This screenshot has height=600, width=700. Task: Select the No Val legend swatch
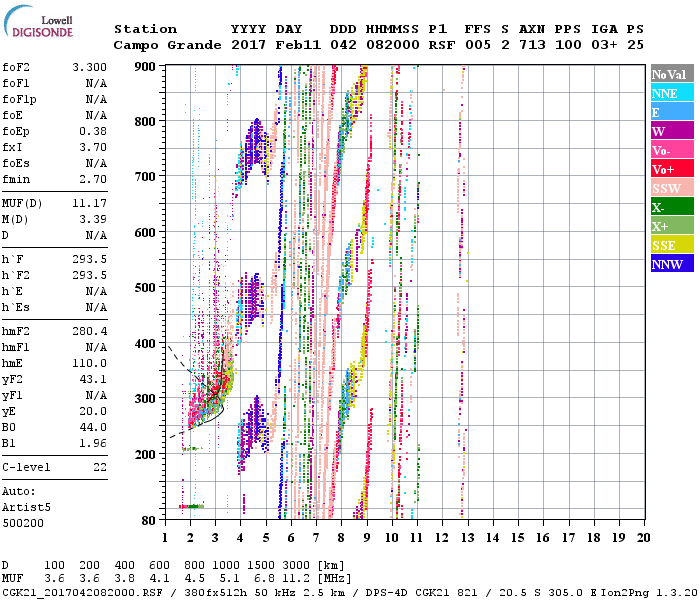click(672, 74)
